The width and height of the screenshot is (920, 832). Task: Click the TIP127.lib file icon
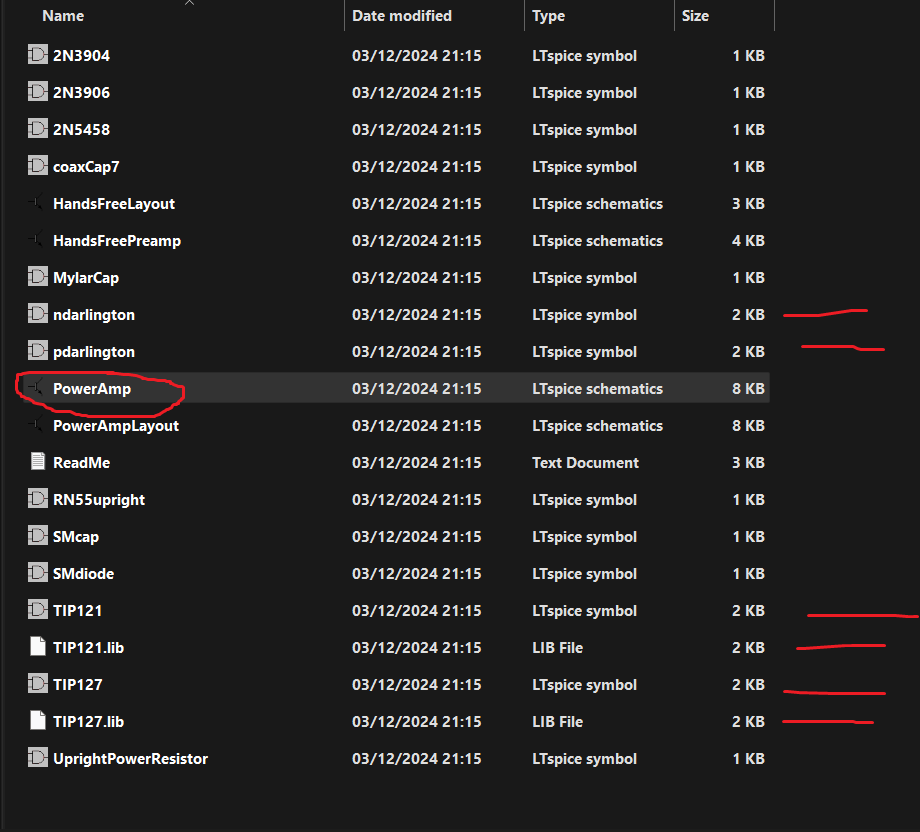[38, 721]
